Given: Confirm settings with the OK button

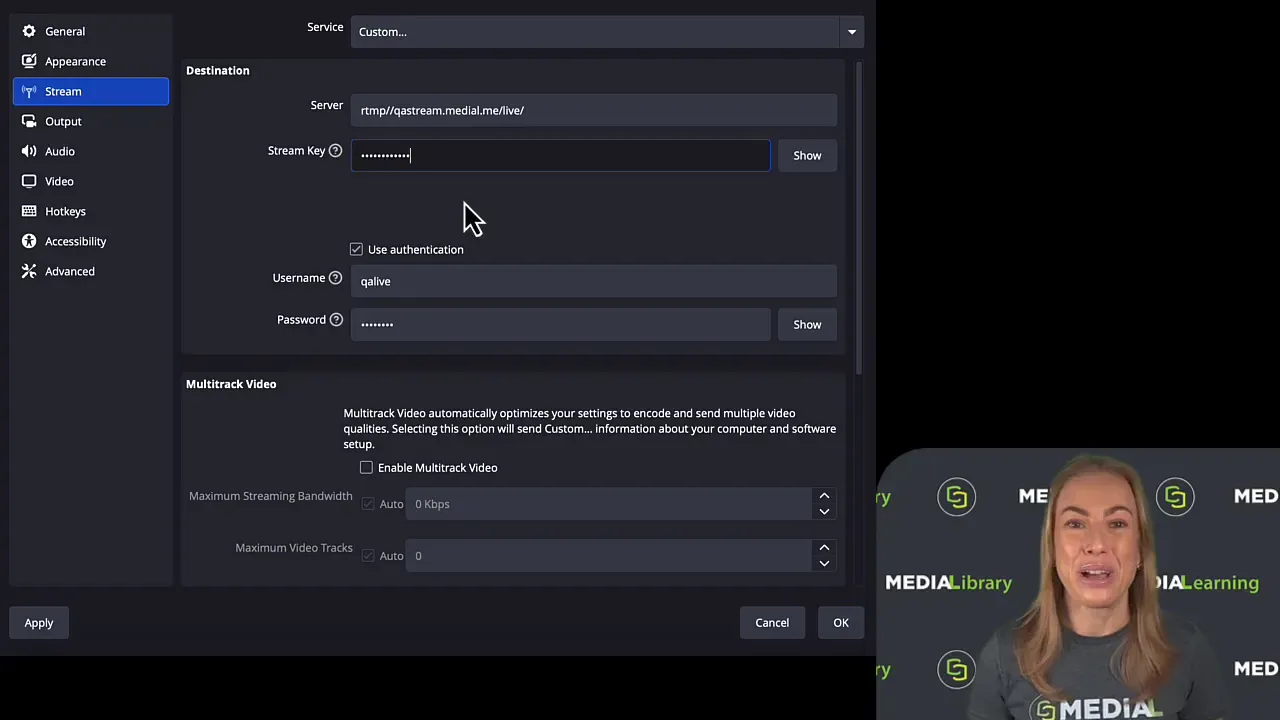Looking at the screenshot, I should [x=841, y=623].
